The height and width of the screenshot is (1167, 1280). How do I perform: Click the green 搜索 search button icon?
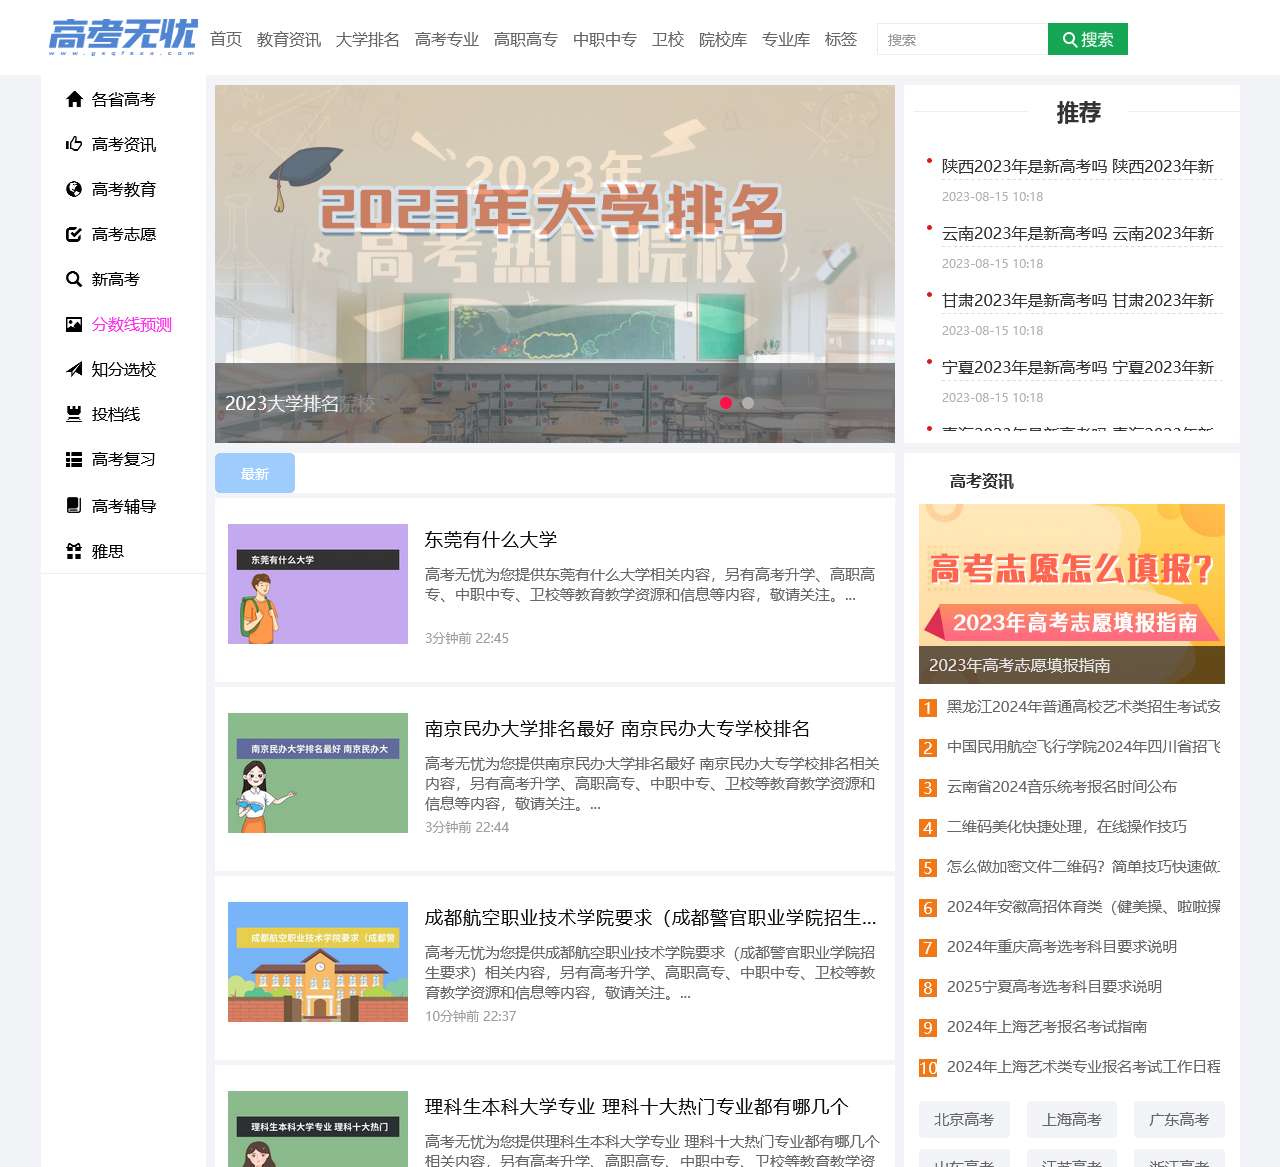[1070, 39]
